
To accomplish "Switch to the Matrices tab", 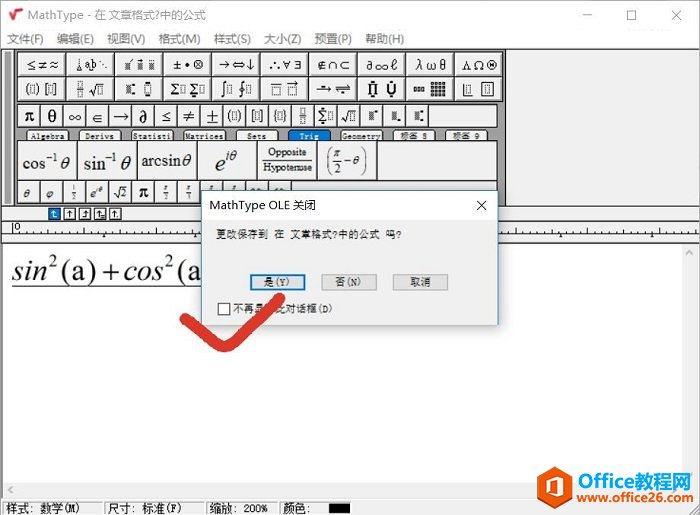I will pyautogui.click(x=204, y=136).
